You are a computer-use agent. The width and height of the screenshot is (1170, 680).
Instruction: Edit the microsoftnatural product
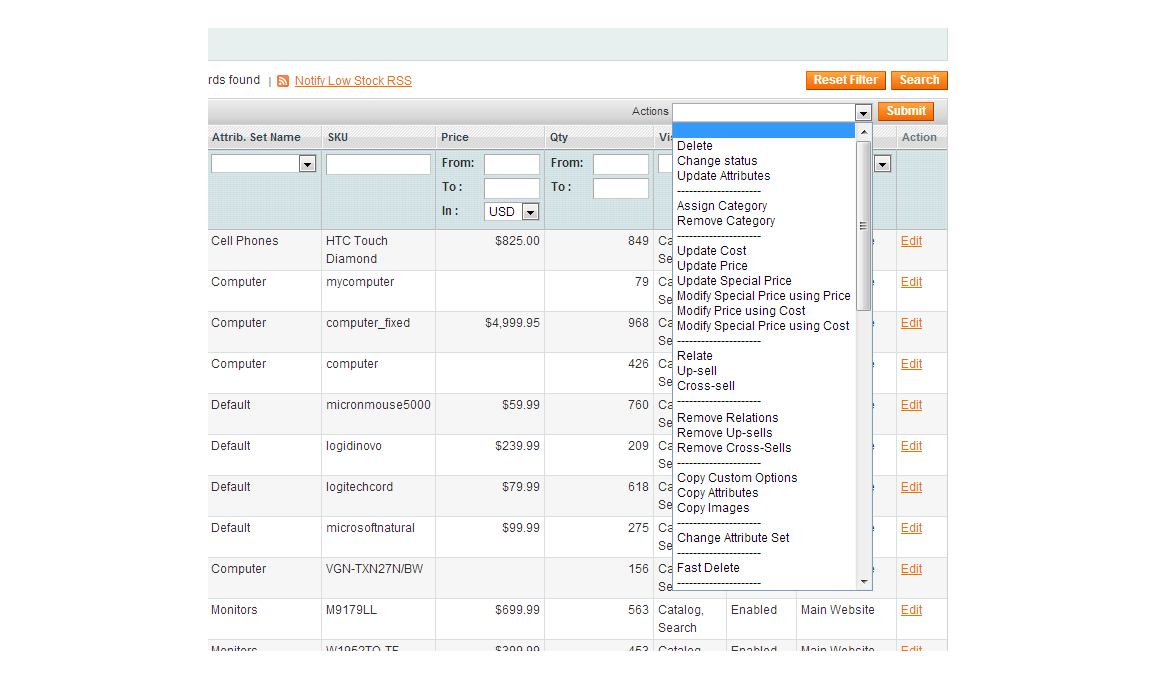tap(911, 528)
